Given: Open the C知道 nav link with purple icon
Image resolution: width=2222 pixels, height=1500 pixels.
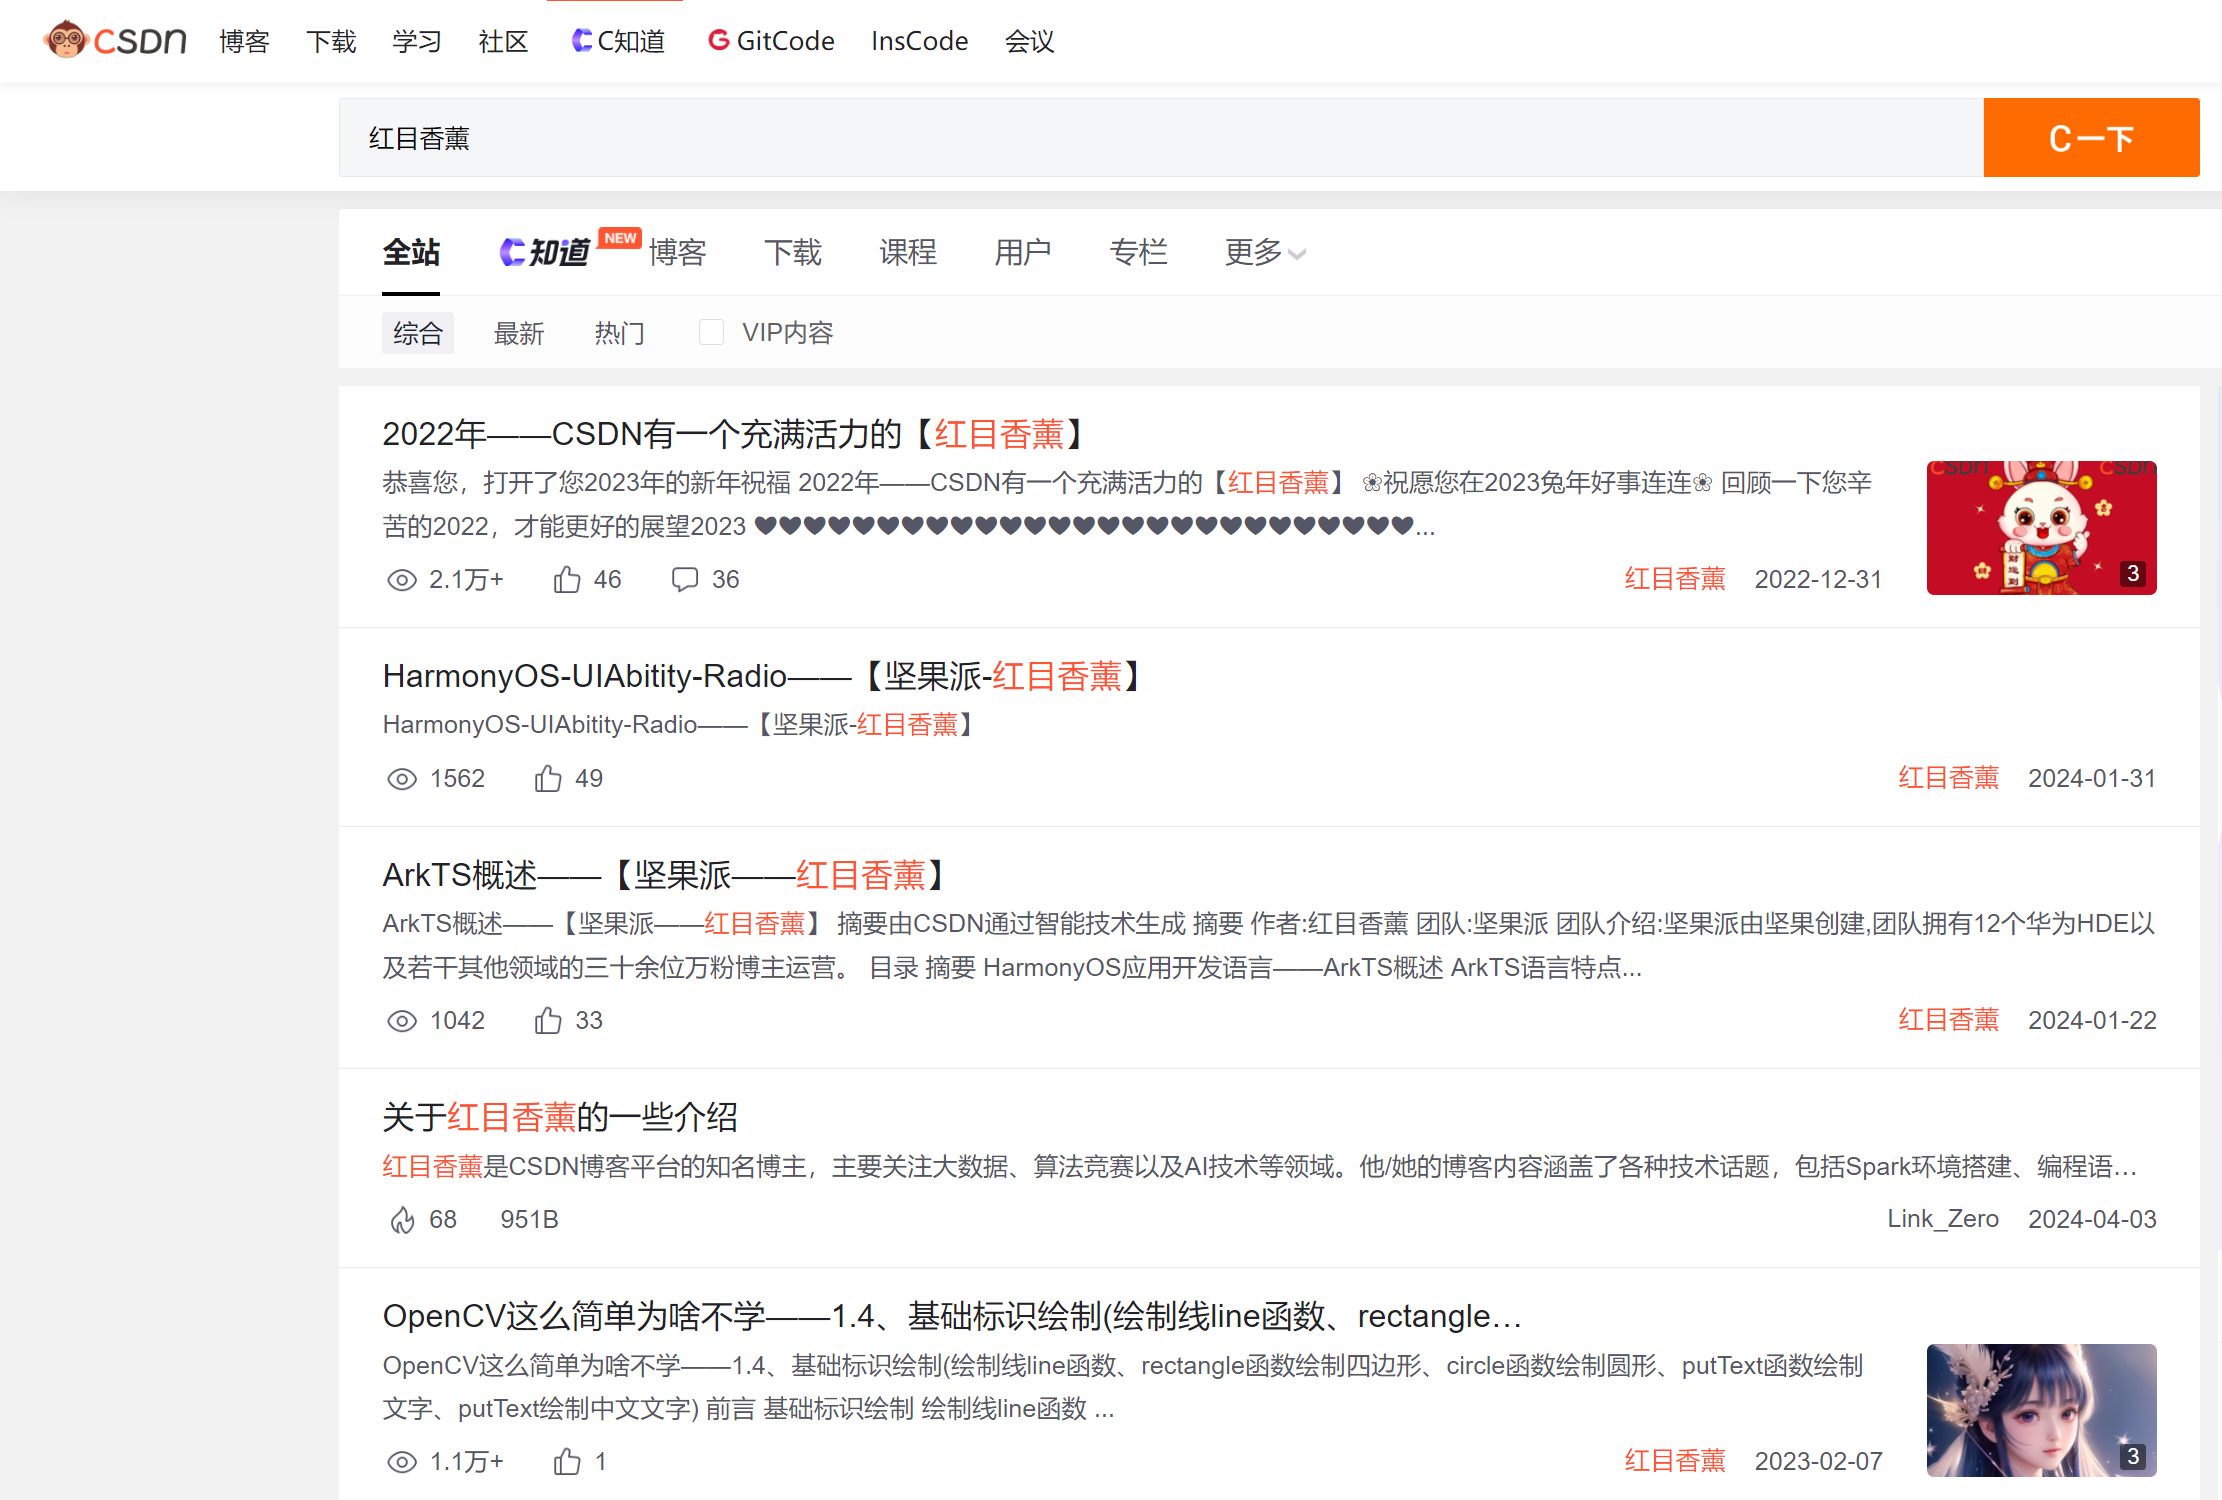Looking at the screenshot, I should click(x=618, y=41).
